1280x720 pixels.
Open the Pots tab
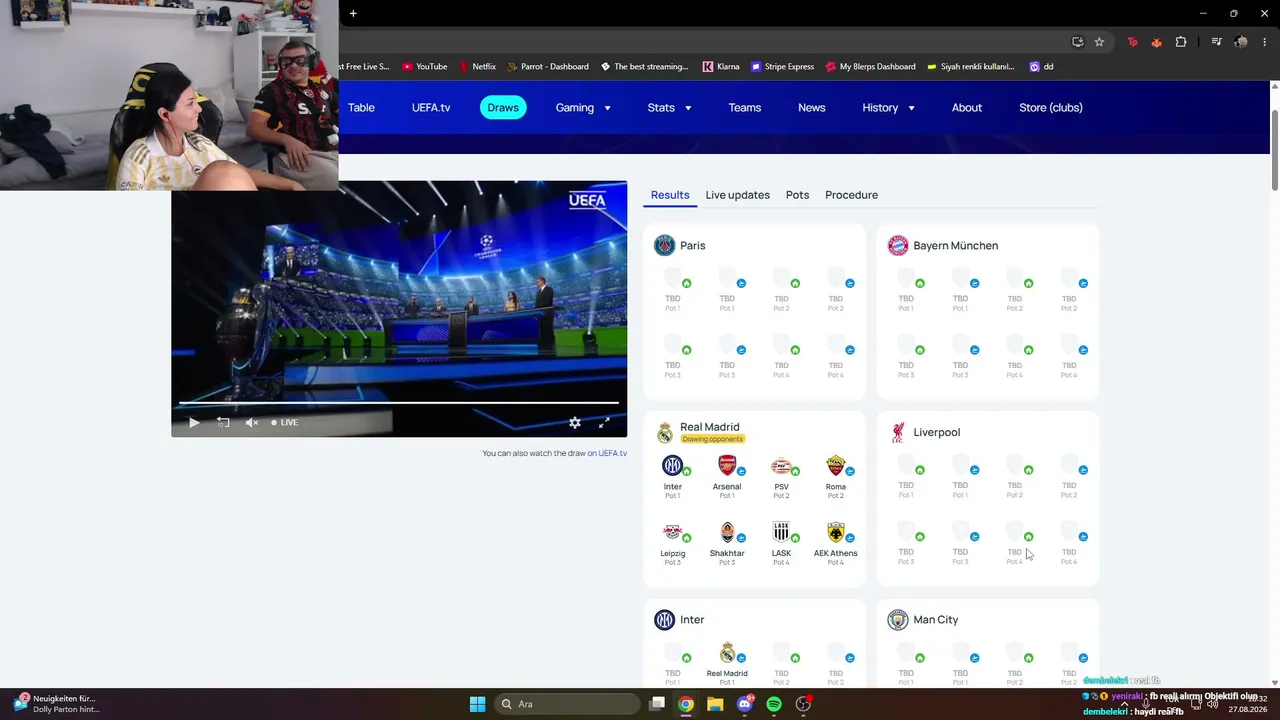[x=797, y=195]
